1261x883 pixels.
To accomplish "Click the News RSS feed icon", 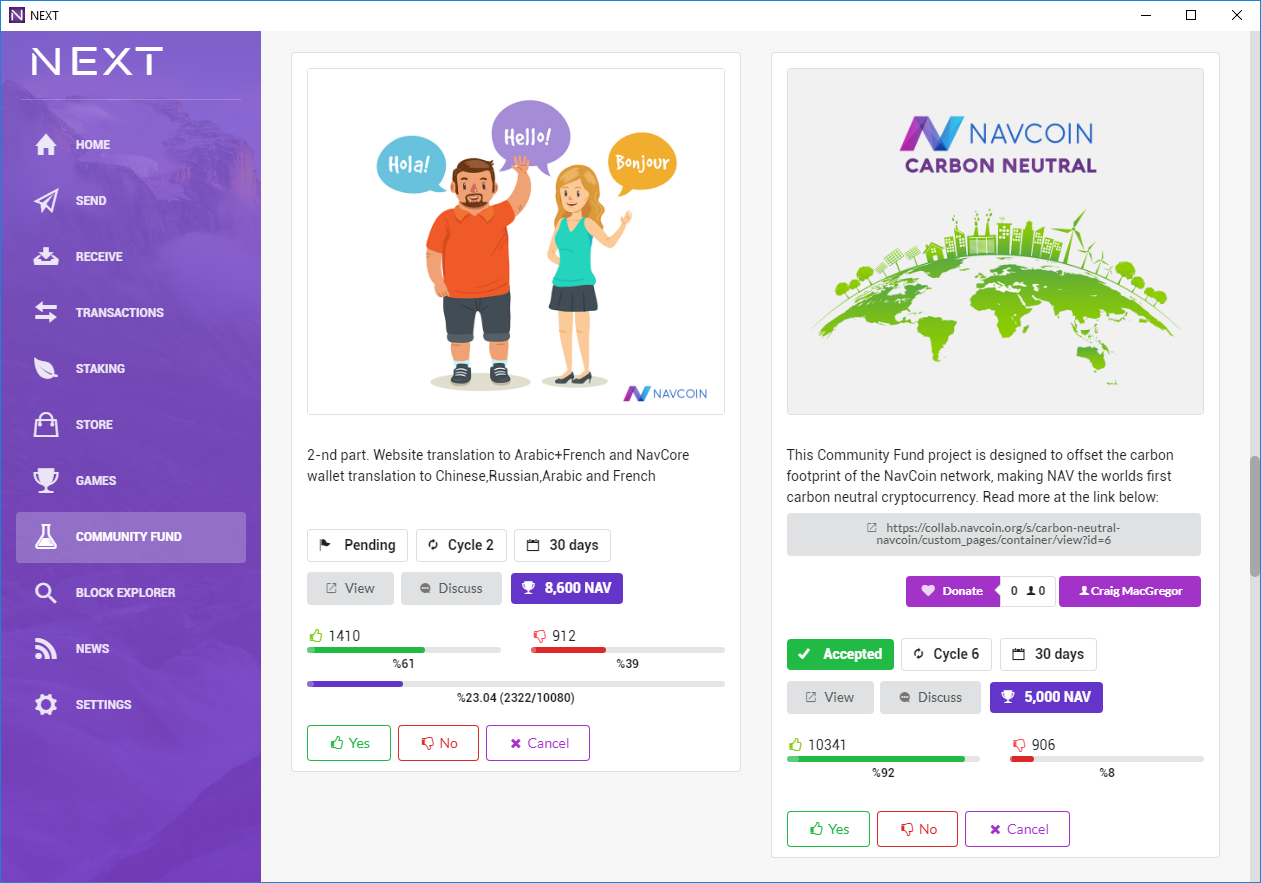I will tap(46, 649).
